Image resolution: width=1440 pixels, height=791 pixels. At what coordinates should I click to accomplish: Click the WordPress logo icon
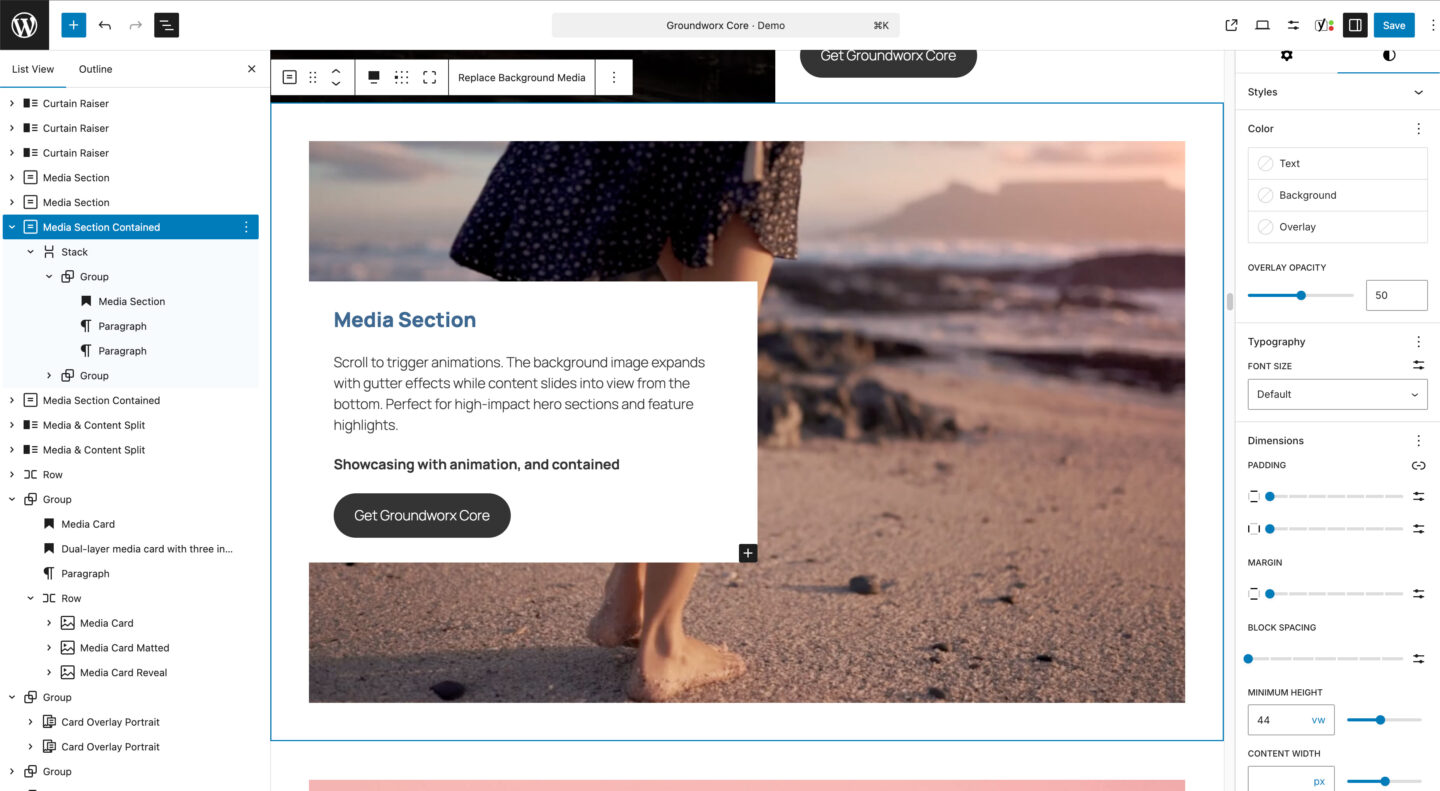(24, 25)
